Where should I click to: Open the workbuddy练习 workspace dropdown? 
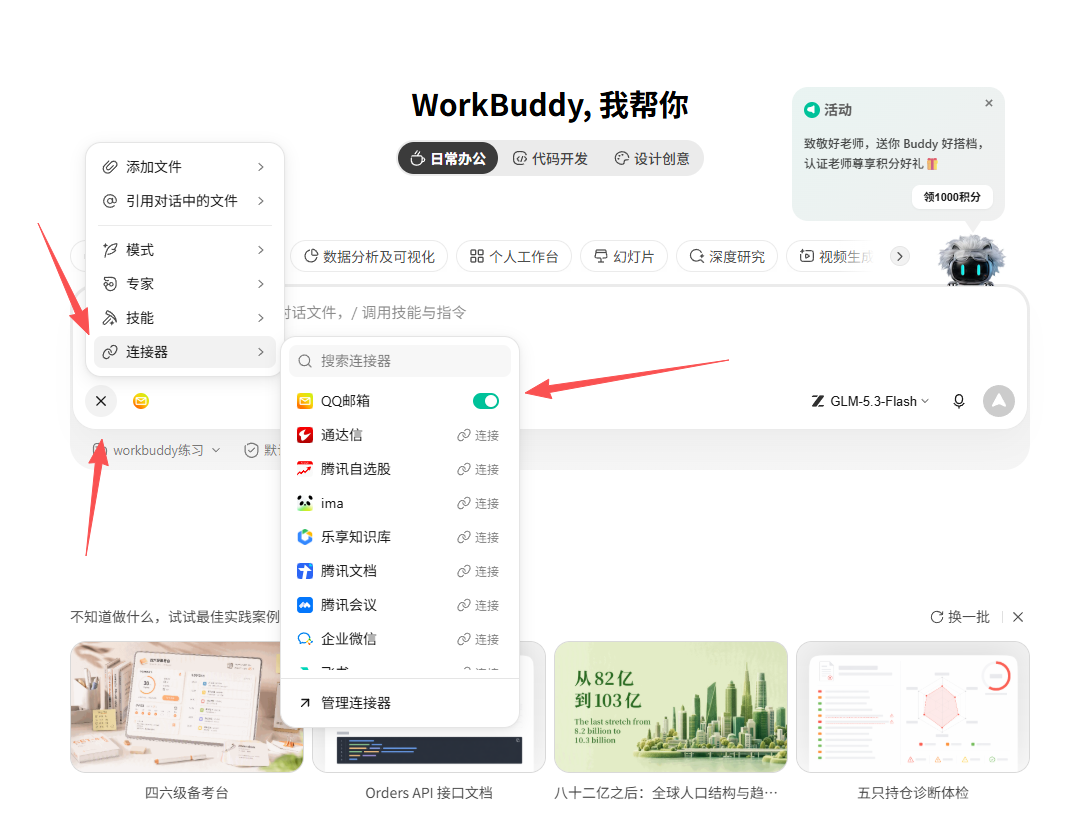(x=157, y=450)
